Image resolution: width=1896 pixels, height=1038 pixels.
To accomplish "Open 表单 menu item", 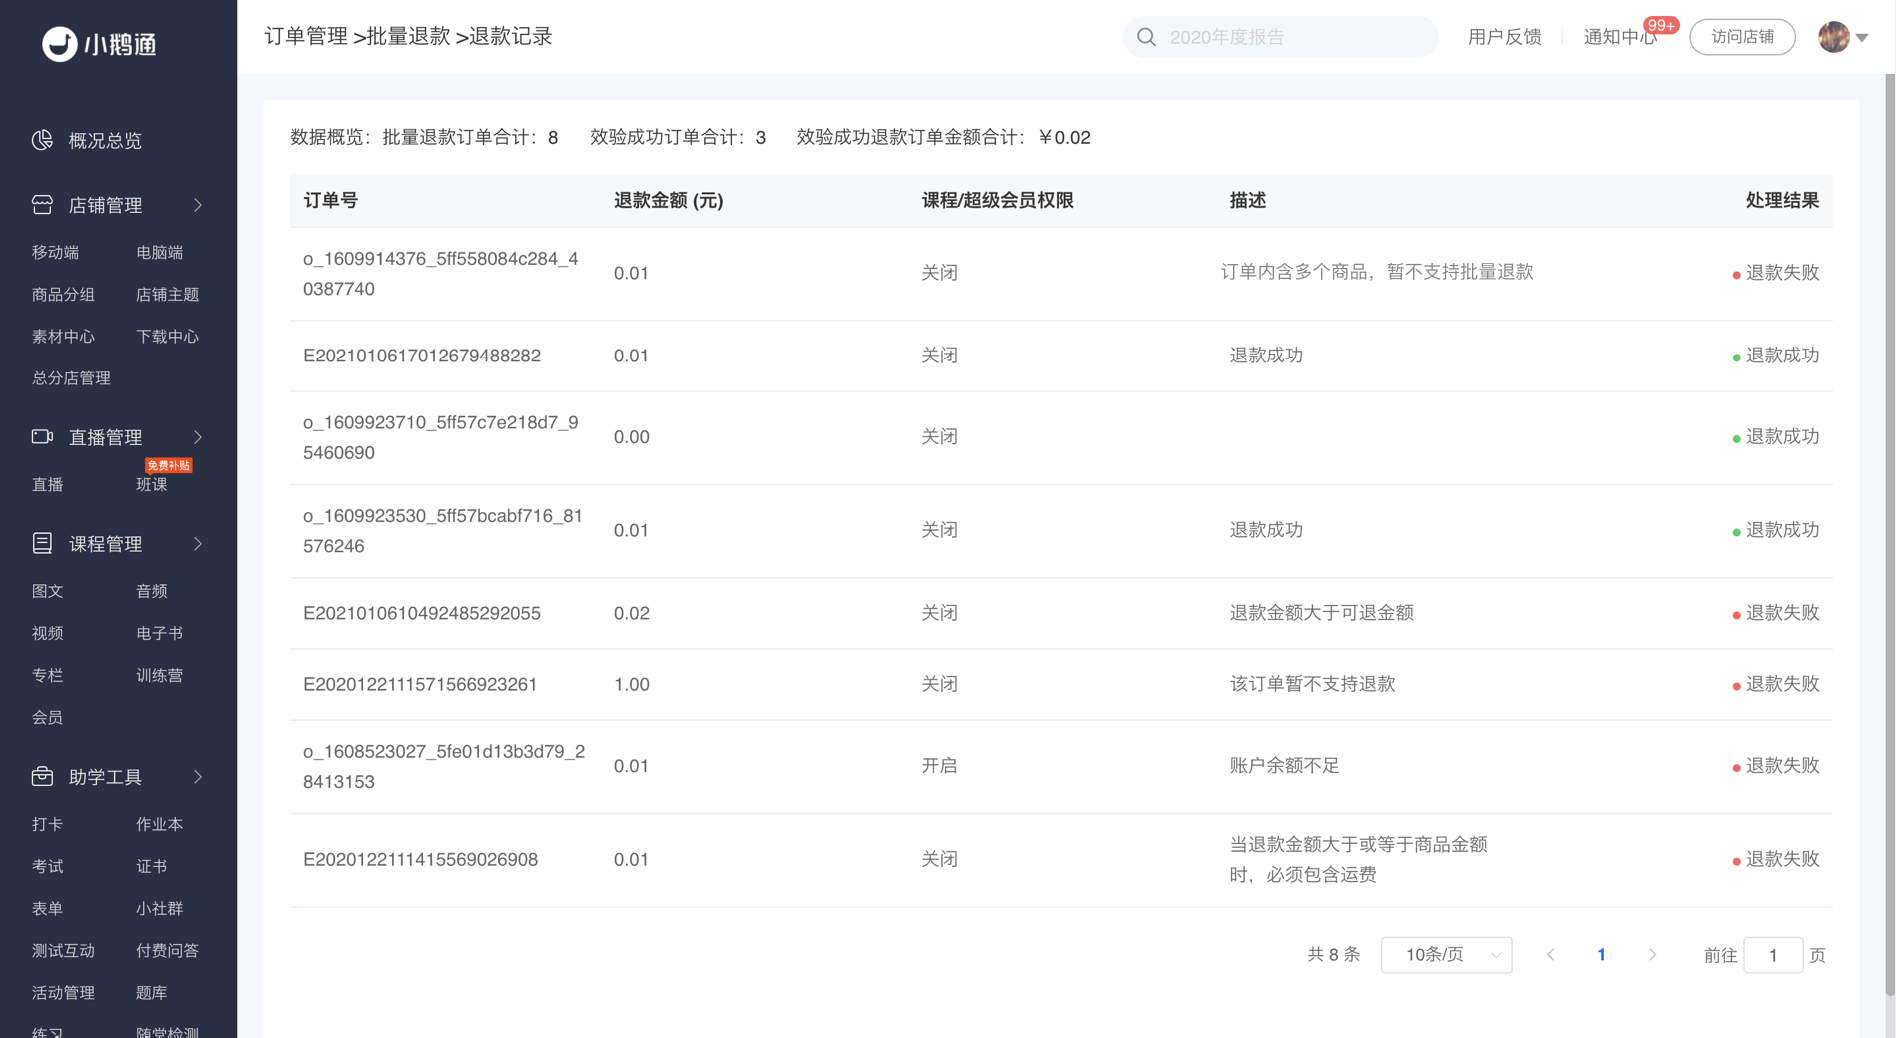I will 47,908.
